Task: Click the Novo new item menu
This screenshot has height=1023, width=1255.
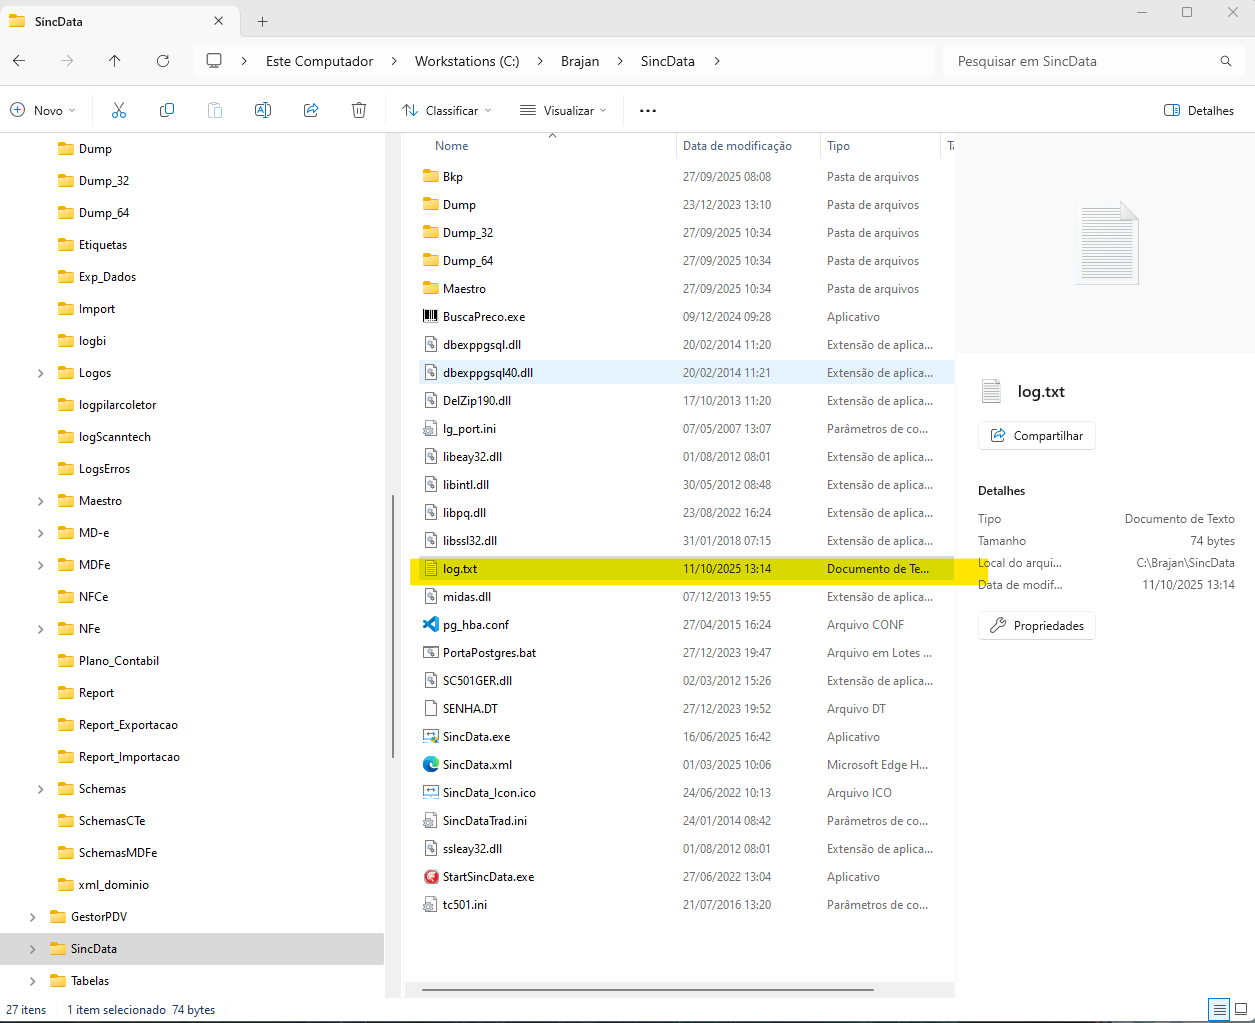Action: point(43,110)
